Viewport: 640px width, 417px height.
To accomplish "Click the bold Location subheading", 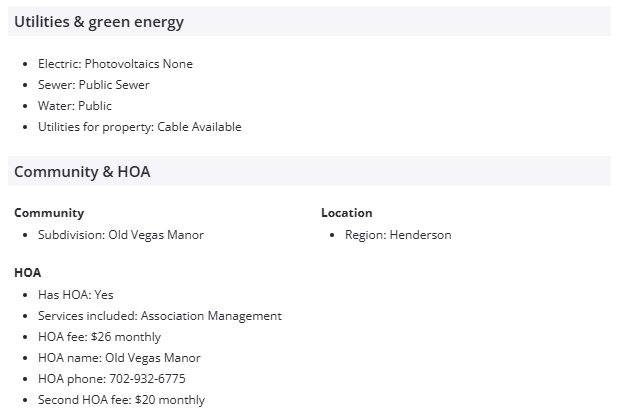I will click(346, 213).
